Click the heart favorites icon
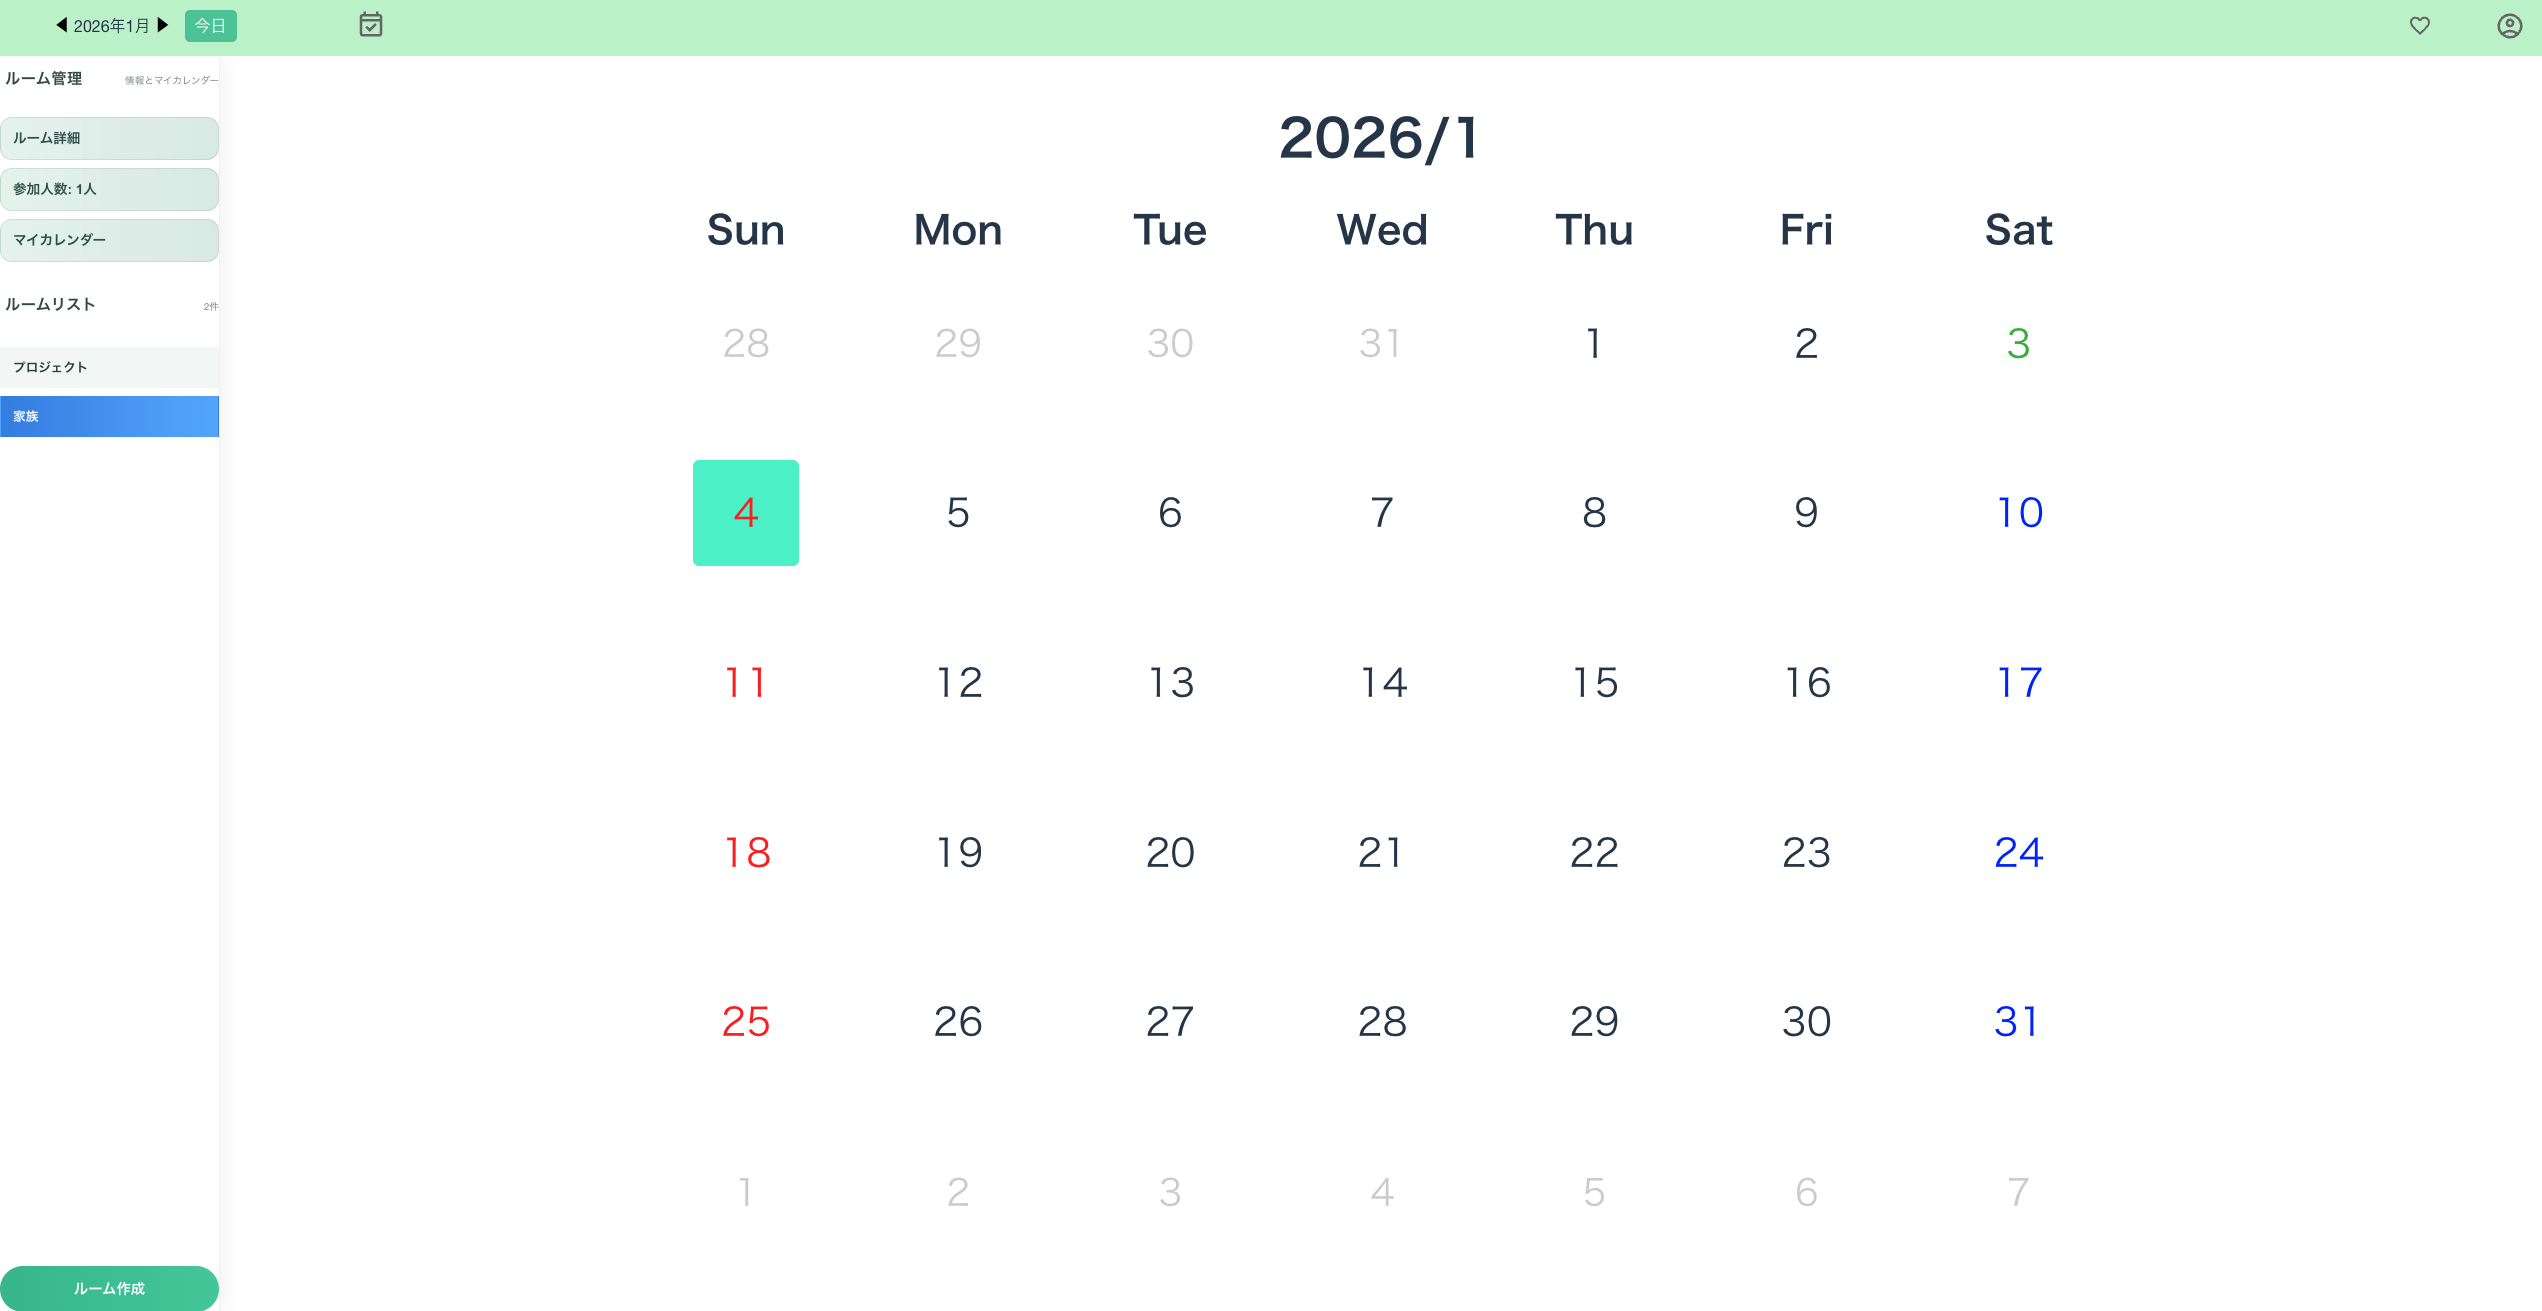This screenshot has width=2542, height=1311. (x=2419, y=25)
